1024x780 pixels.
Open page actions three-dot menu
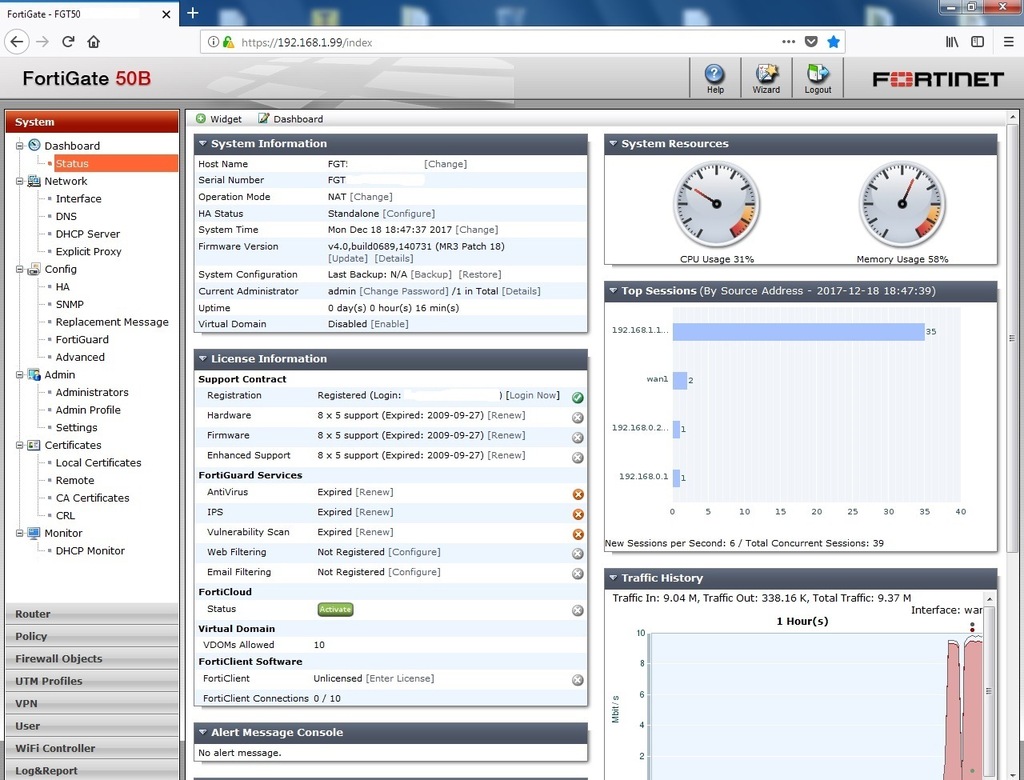click(x=788, y=42)
